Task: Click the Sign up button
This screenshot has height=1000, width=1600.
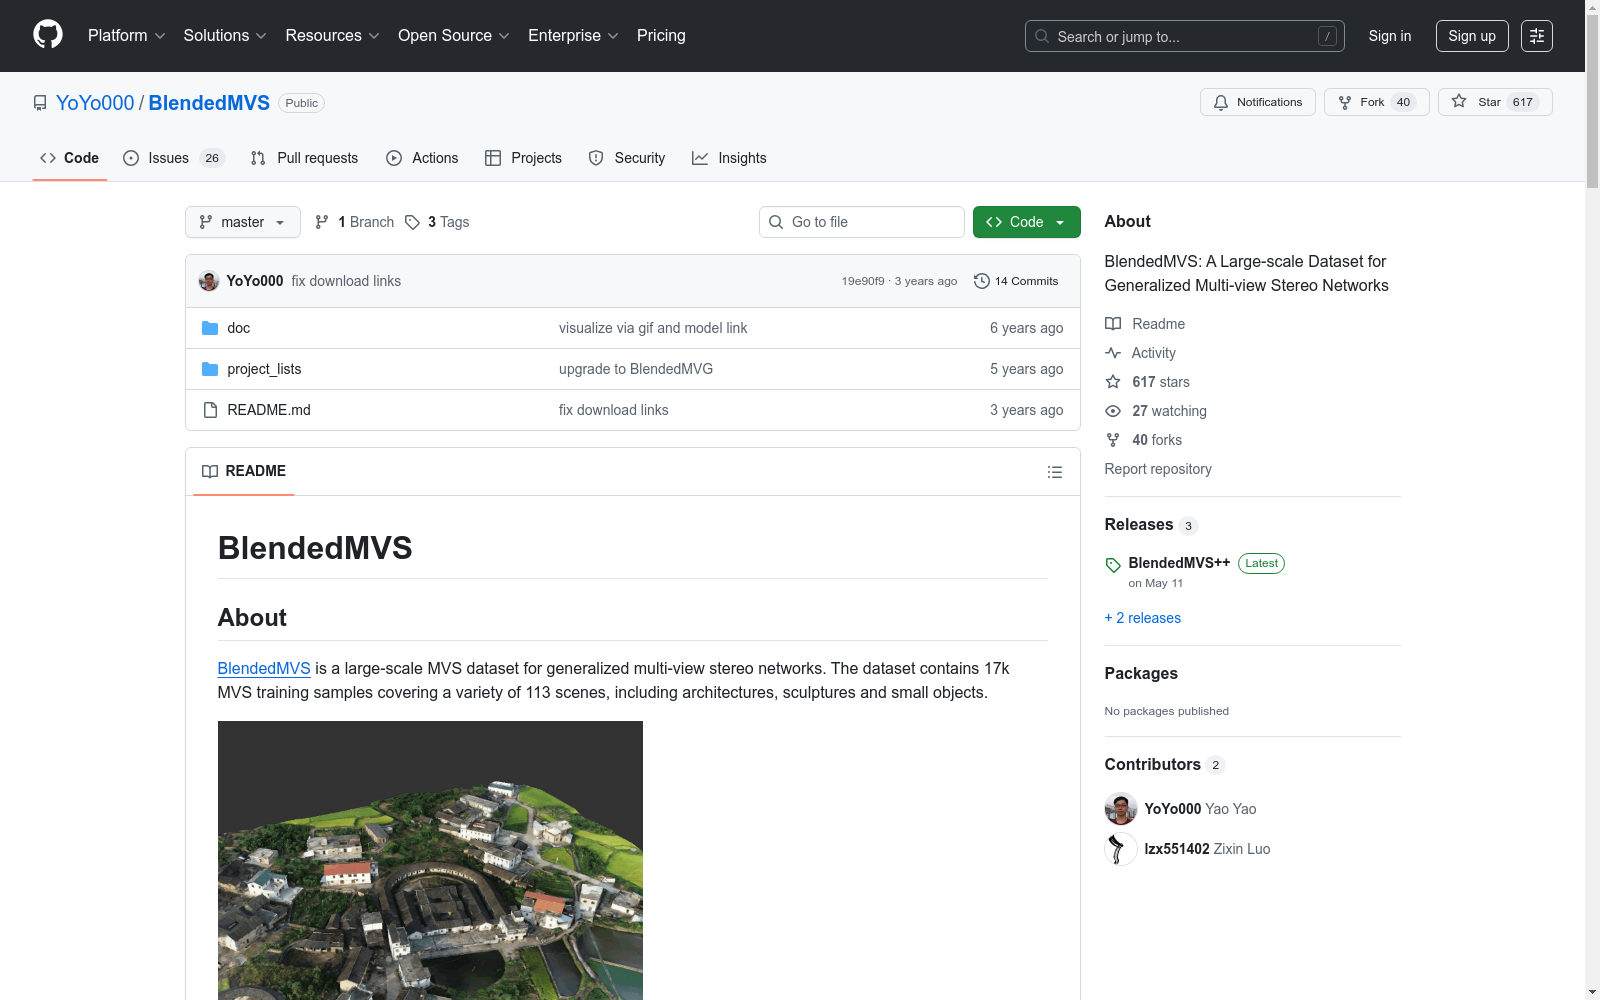Action: click(1472, 36)
